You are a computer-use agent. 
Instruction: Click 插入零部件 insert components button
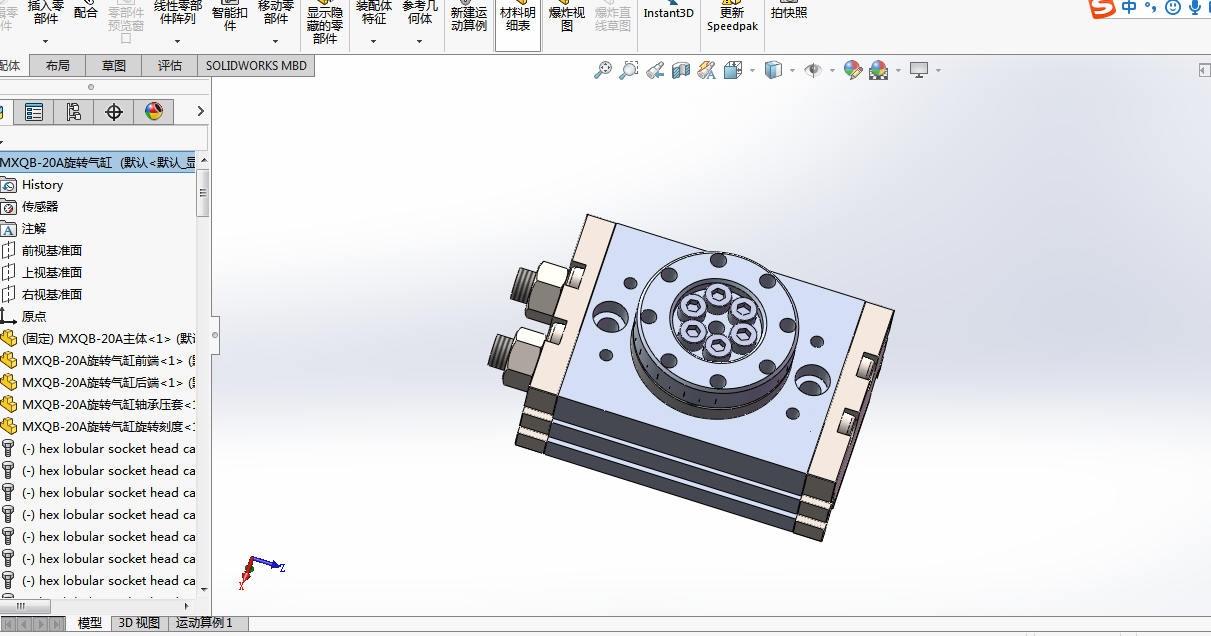(x=46, y=12)
